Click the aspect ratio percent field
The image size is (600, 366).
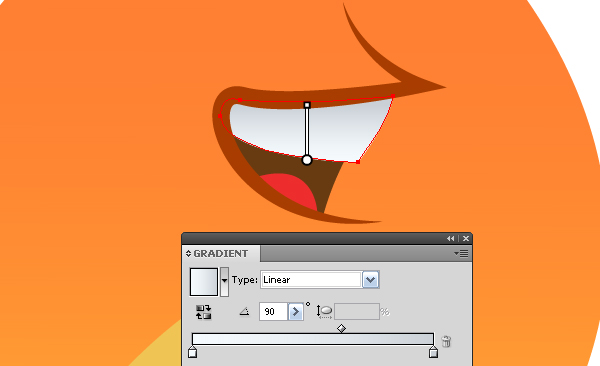point(357,312)
